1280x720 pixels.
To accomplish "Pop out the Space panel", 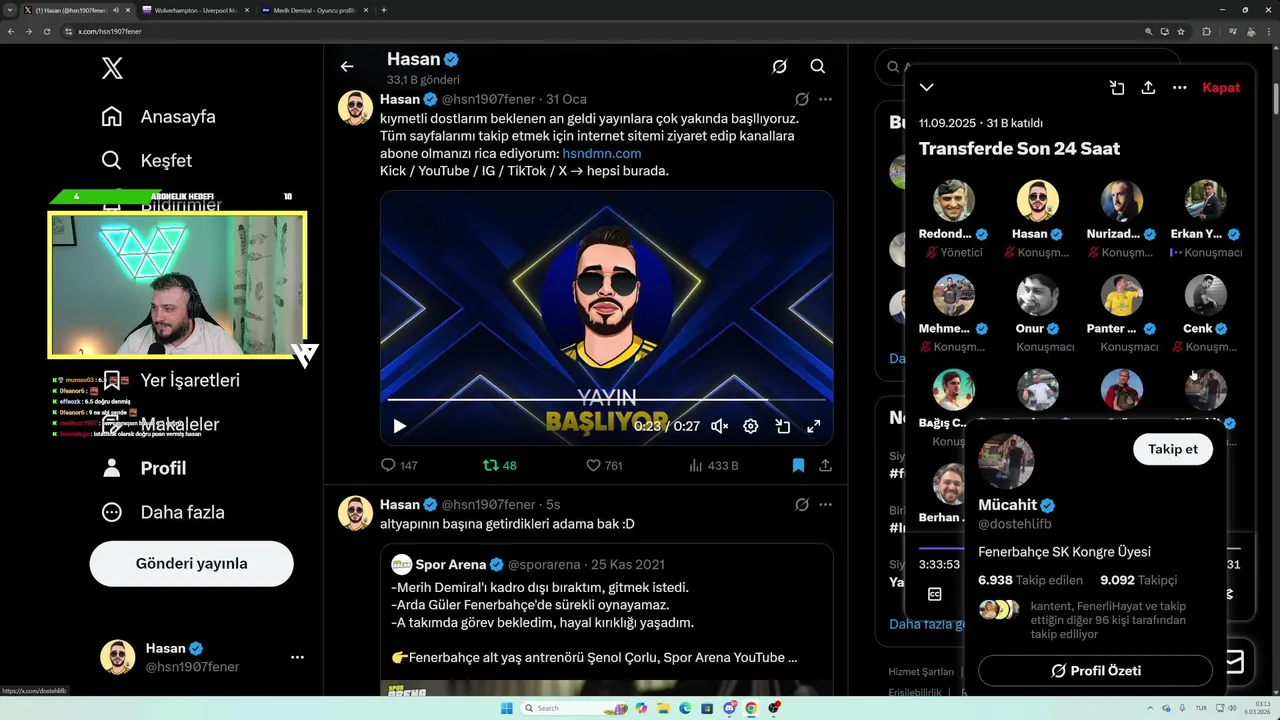I will pos(1117,88).
